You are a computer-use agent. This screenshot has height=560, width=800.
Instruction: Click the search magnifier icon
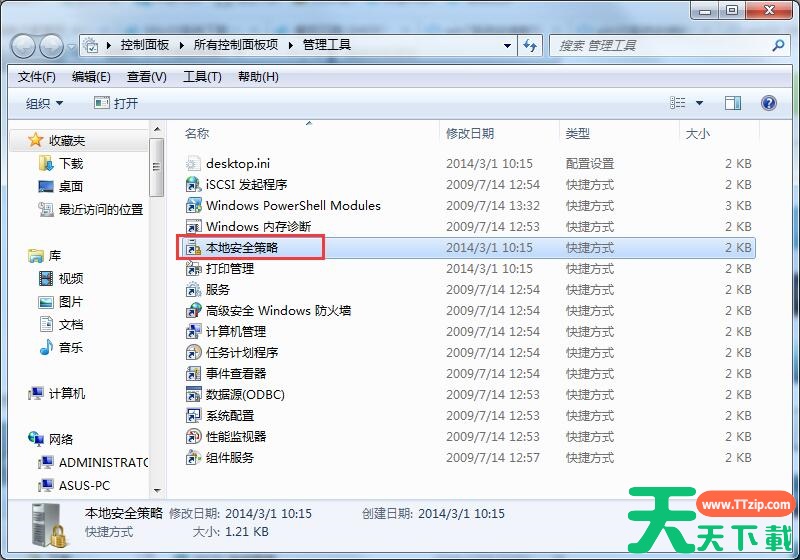pos(778,45)
